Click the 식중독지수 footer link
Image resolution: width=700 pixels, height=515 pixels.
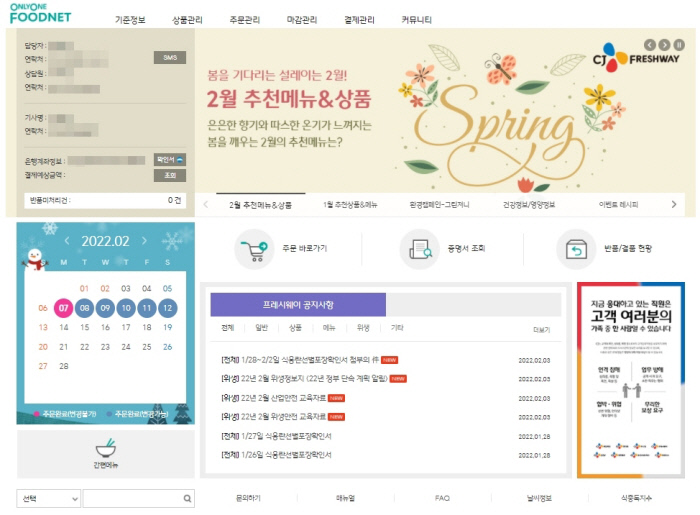click(x=636, y=498)
